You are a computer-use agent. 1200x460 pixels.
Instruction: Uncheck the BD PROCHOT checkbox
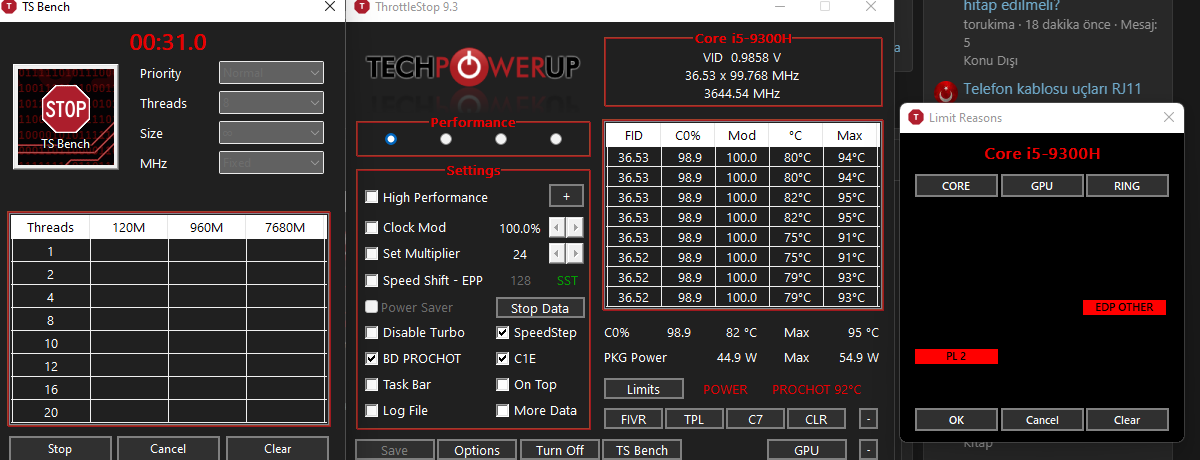(x=372, y=359)
